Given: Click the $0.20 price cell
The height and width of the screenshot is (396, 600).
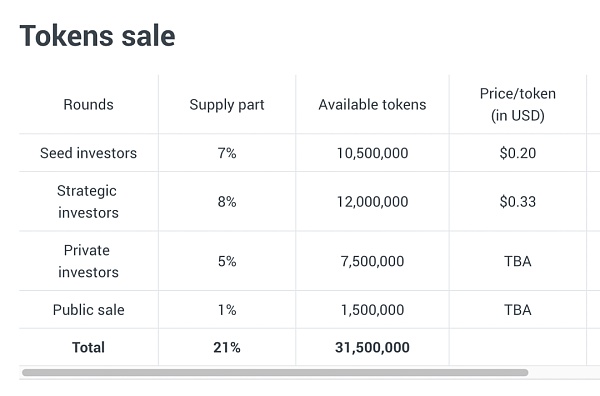Looking at the screenshot, I should (518, 153).
